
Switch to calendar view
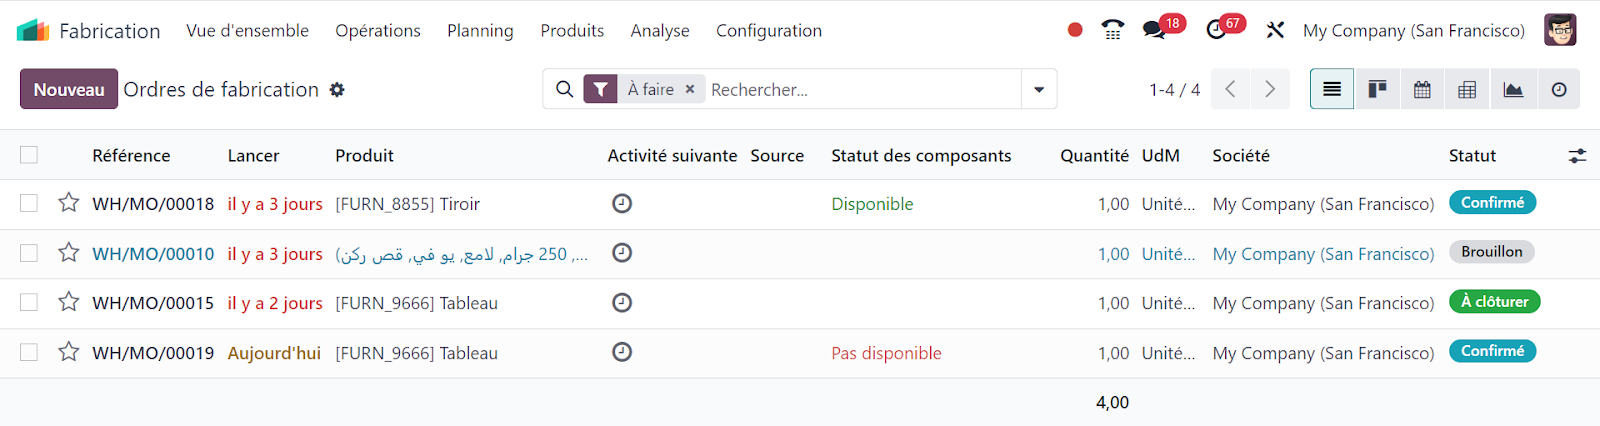tap(1422, 89)
